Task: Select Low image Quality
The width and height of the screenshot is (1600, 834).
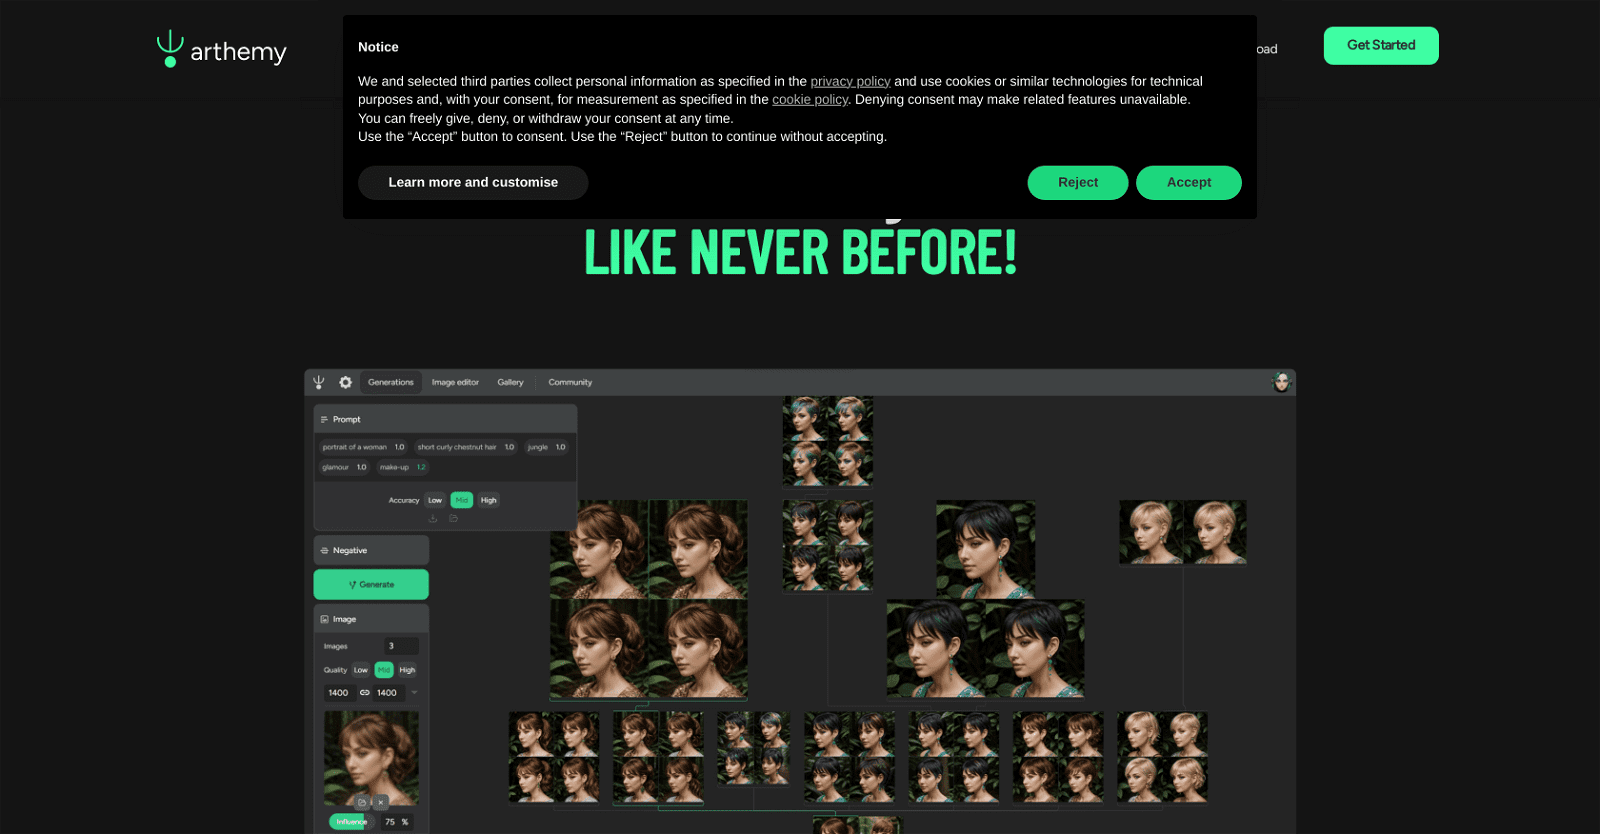Action: coord(361,670)
